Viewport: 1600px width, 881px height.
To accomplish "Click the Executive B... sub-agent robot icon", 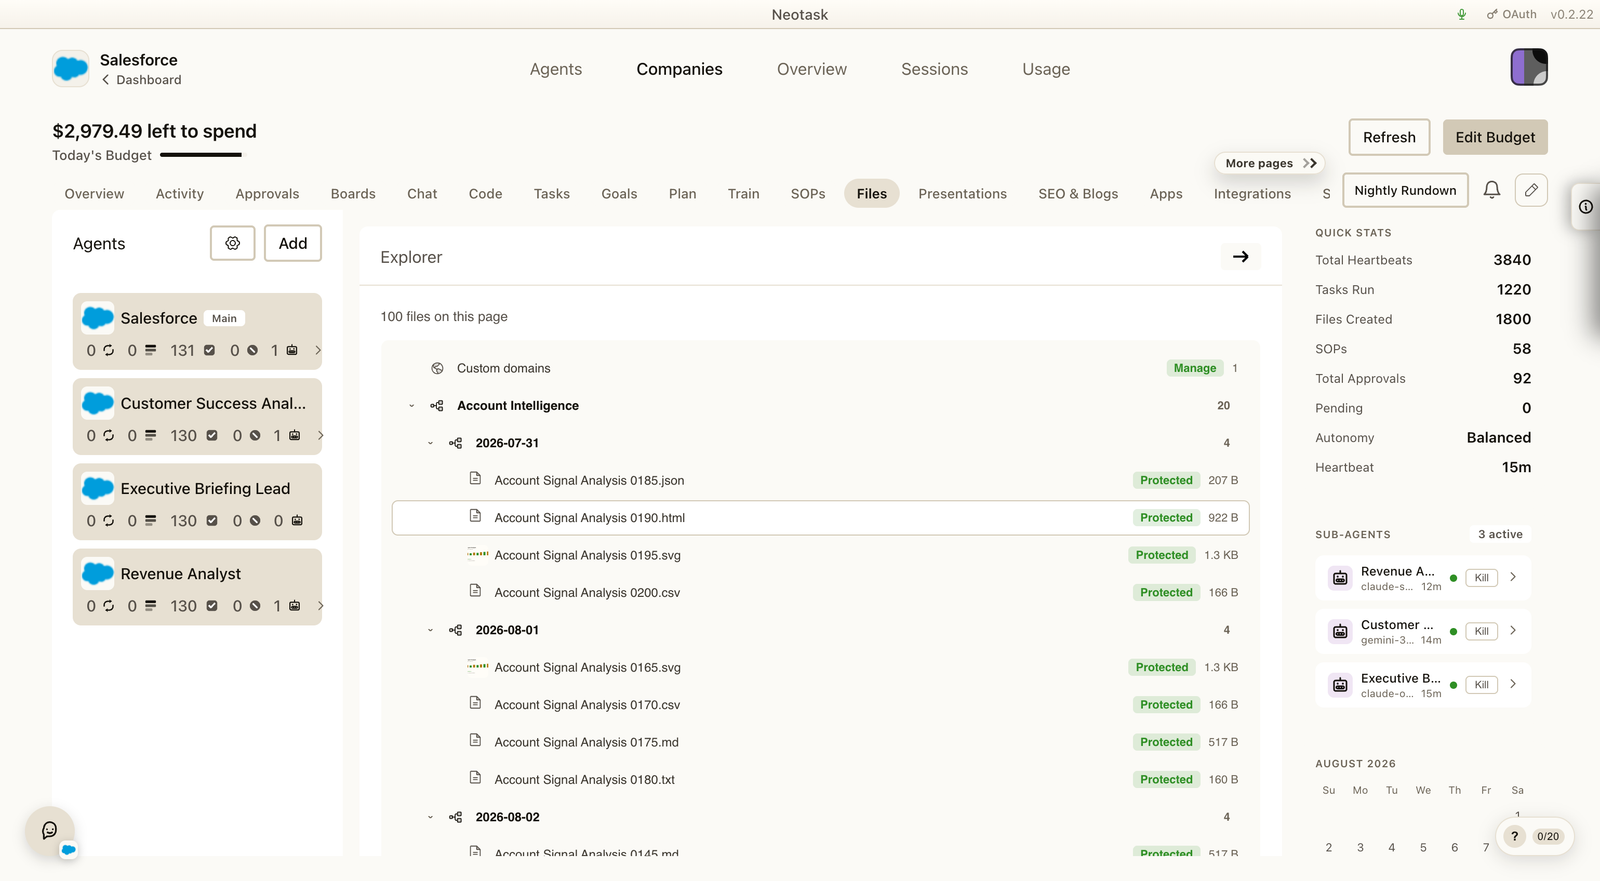I will (1340, 685).
